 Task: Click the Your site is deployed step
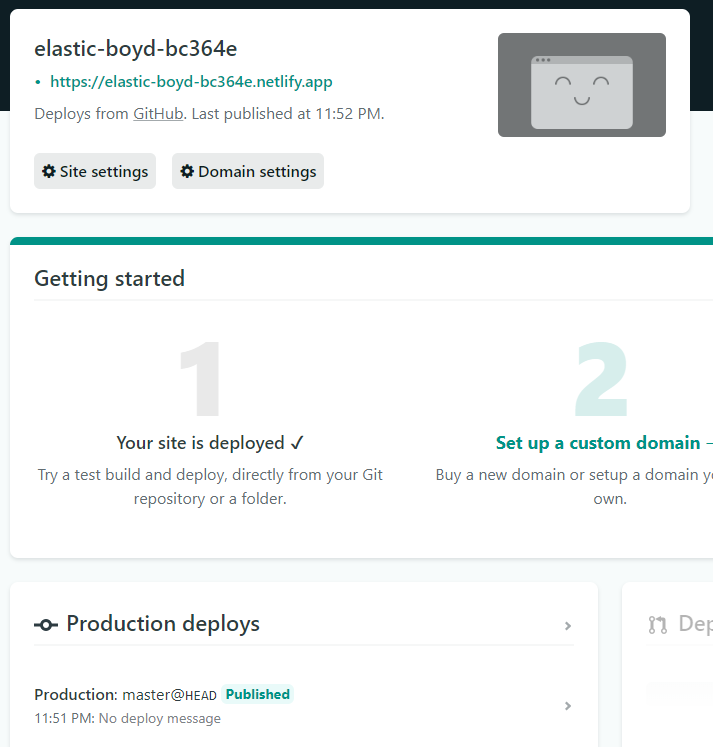pos(210,443)
